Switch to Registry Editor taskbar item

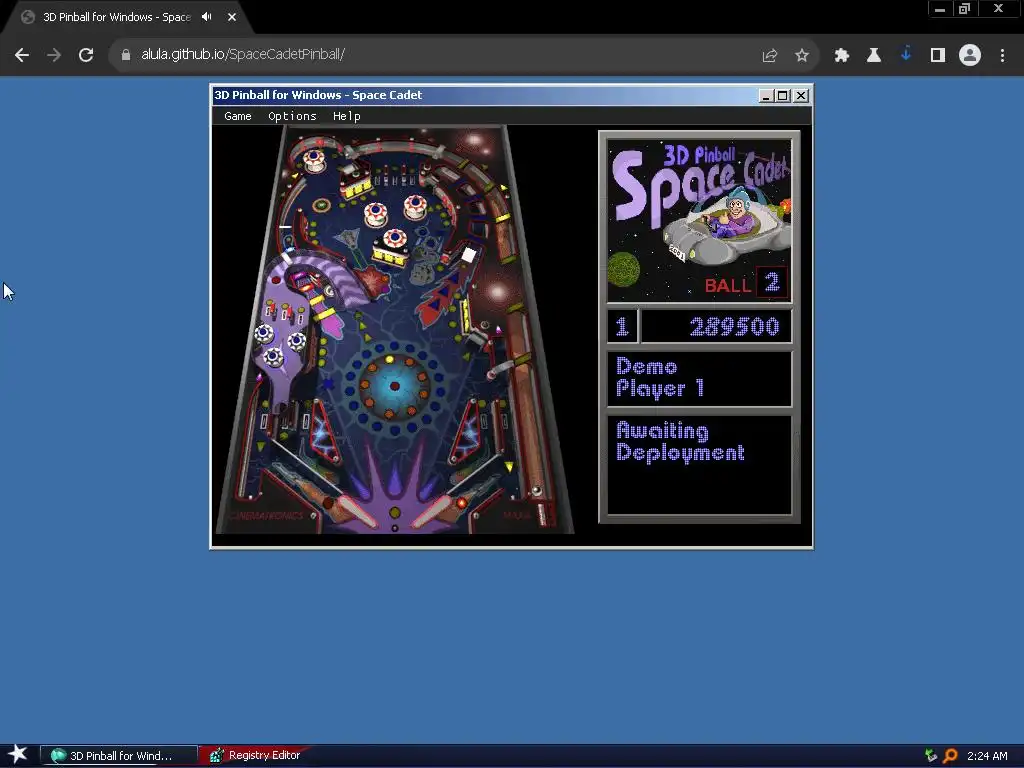[x=255, y=756]
